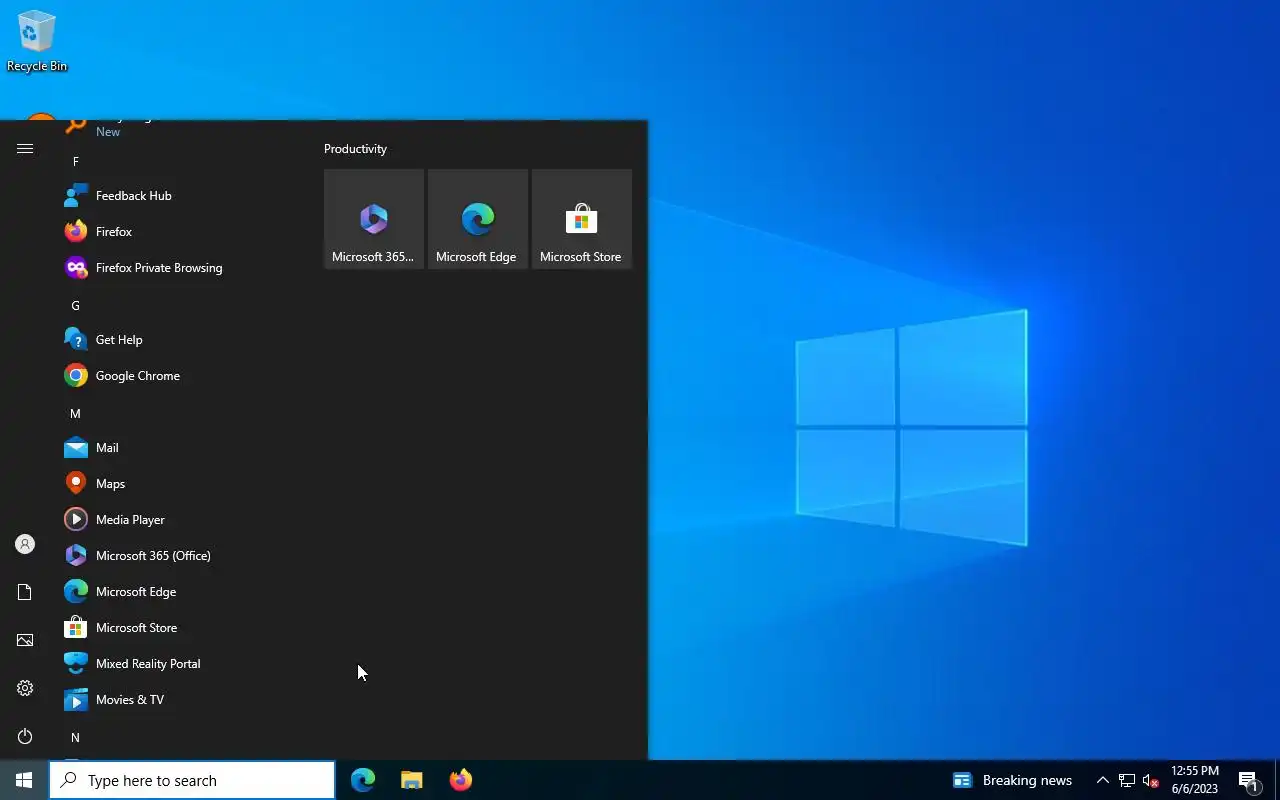Open Microsoft Store in the app list

click(x=180, y=628)
